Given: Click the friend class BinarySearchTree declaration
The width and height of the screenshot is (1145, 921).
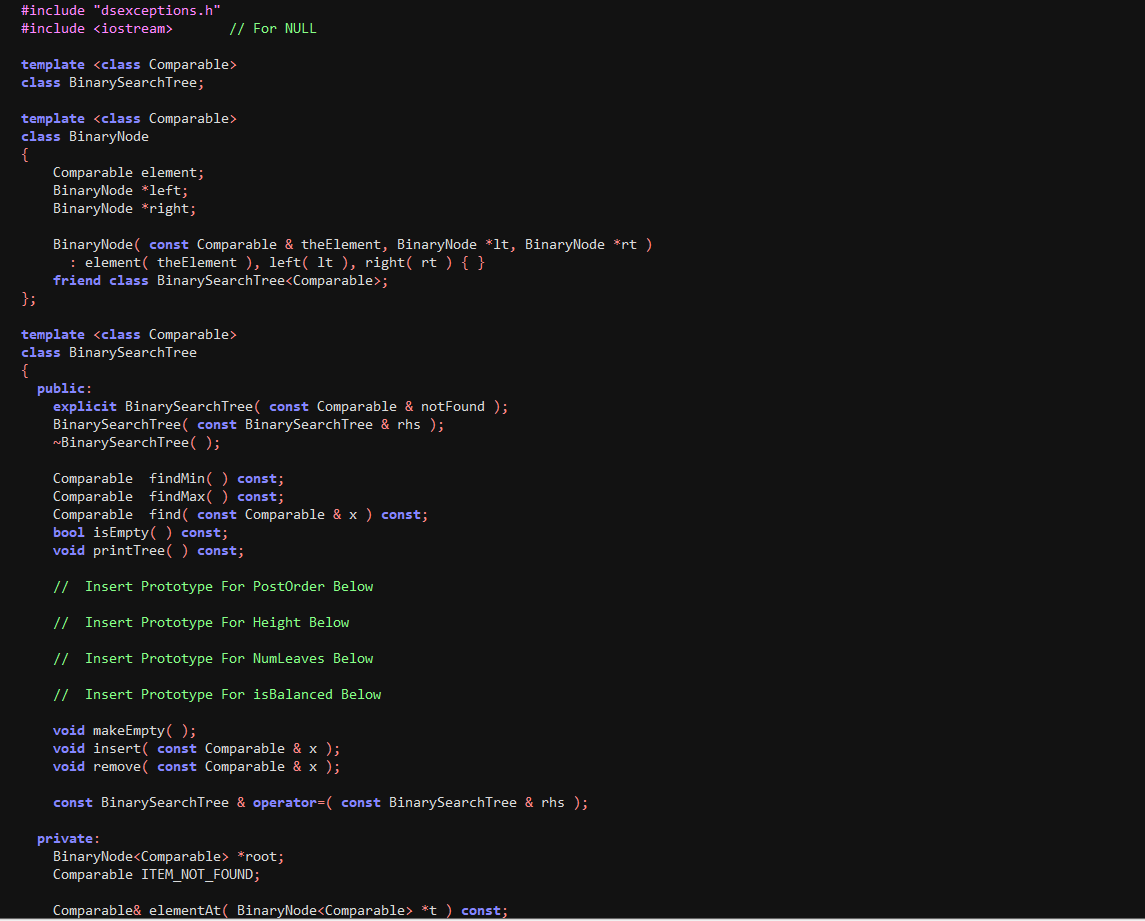Looking at the screenshot, I should pyautogui.click(x=218, y=280).
